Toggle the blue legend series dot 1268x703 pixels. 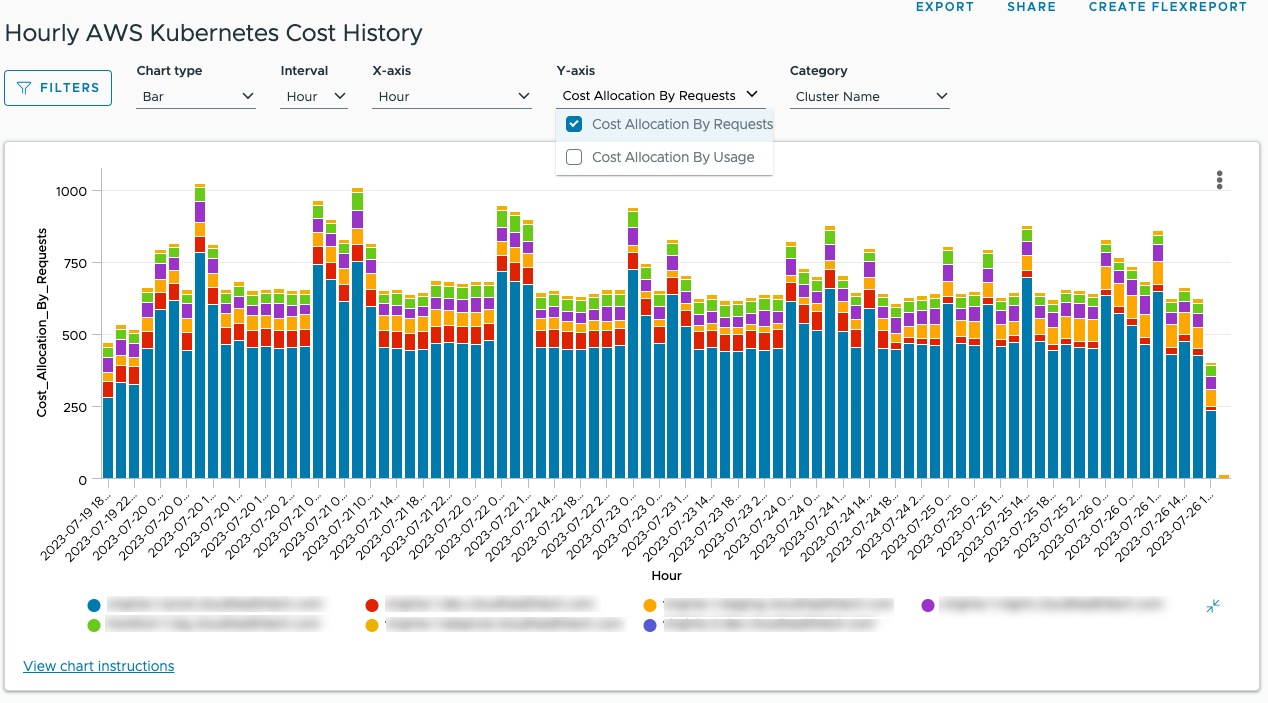94,605
